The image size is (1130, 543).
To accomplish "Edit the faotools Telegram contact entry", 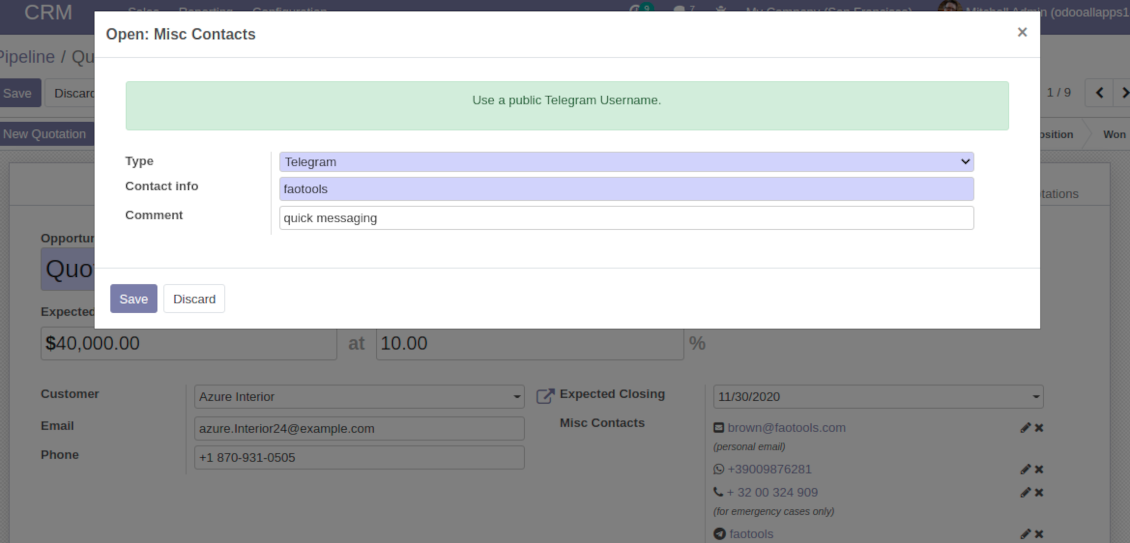I will (1025, 534).
